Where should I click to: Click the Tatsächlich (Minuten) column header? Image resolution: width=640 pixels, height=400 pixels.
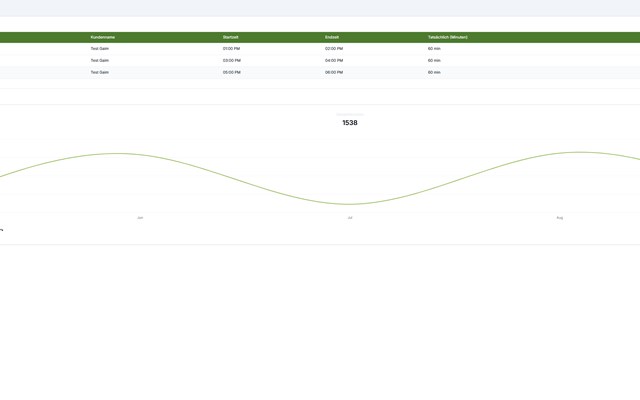(x=448, y=37)
